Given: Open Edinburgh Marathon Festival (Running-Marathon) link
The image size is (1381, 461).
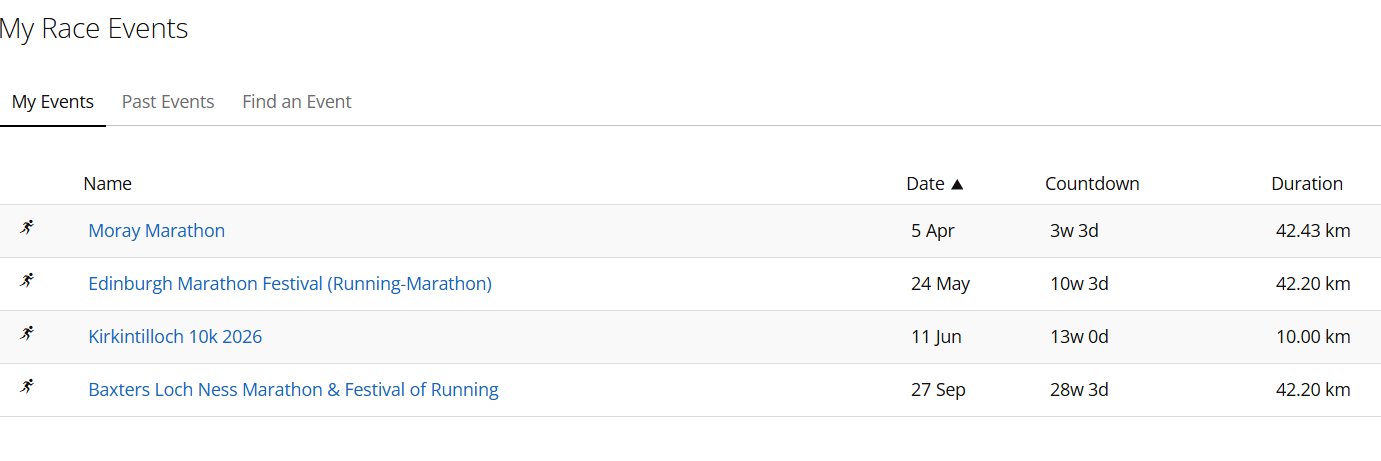Looking at the screenshot, I should click(x=290, y=284).
